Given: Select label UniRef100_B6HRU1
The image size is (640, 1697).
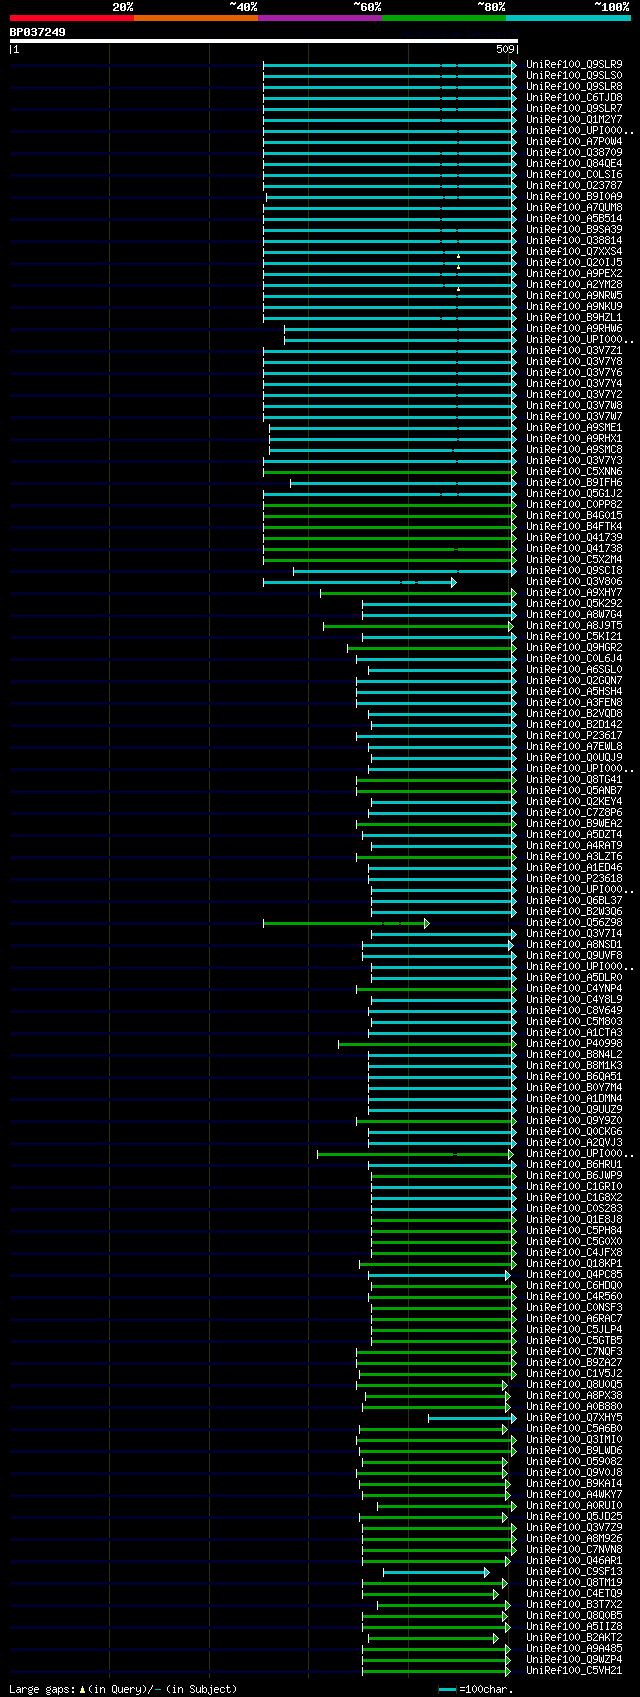Looking at the screenshot, I should click(x=574, y=1165).
